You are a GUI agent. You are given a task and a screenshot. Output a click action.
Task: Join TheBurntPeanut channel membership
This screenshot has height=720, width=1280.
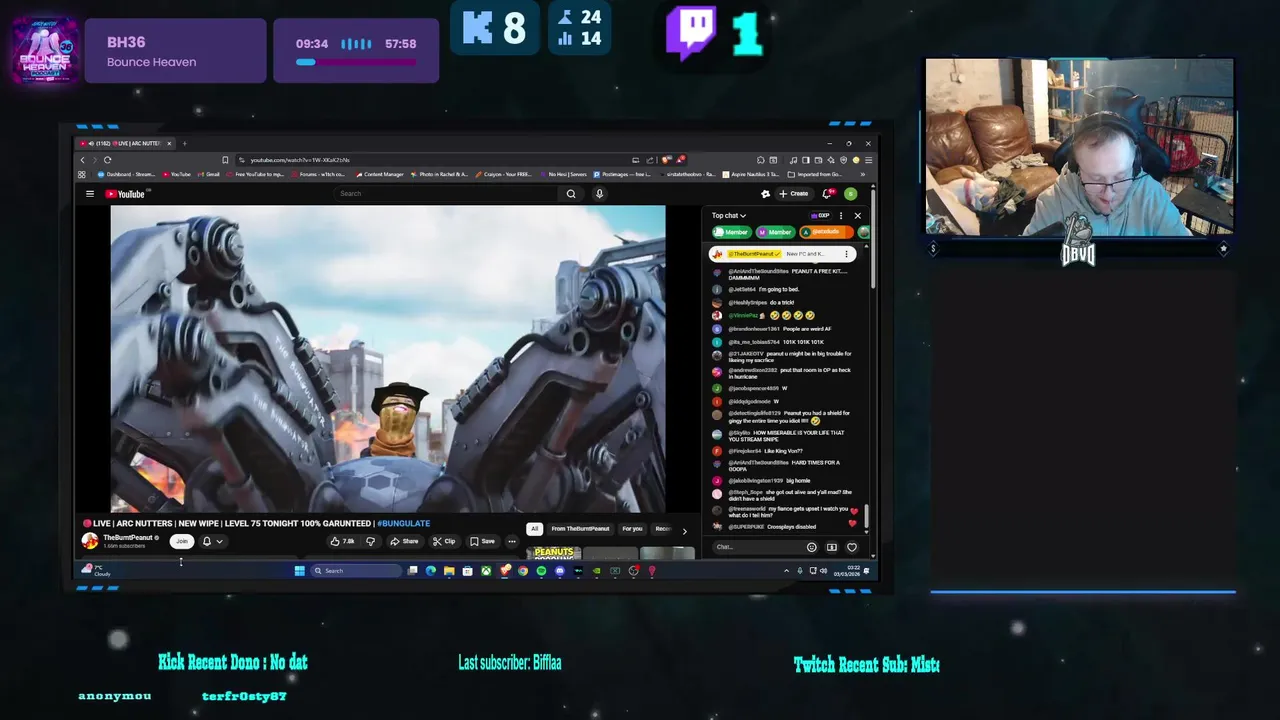(181, 541)
